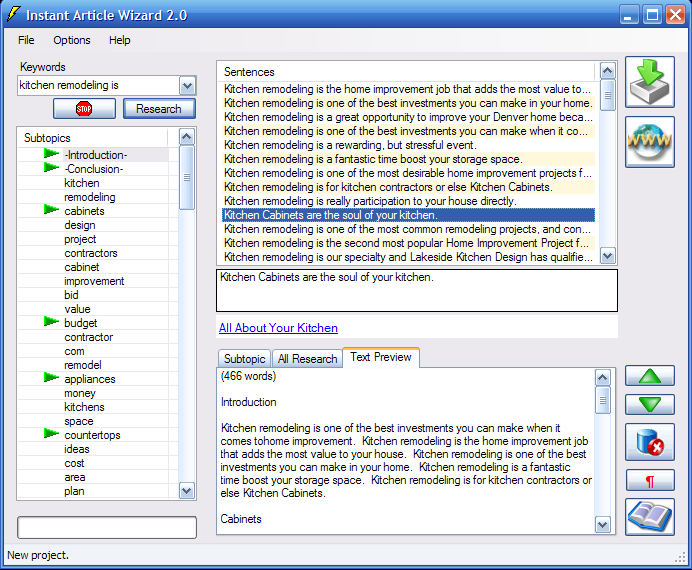Click green flag beside -Conclusion-

pos(51,168)
